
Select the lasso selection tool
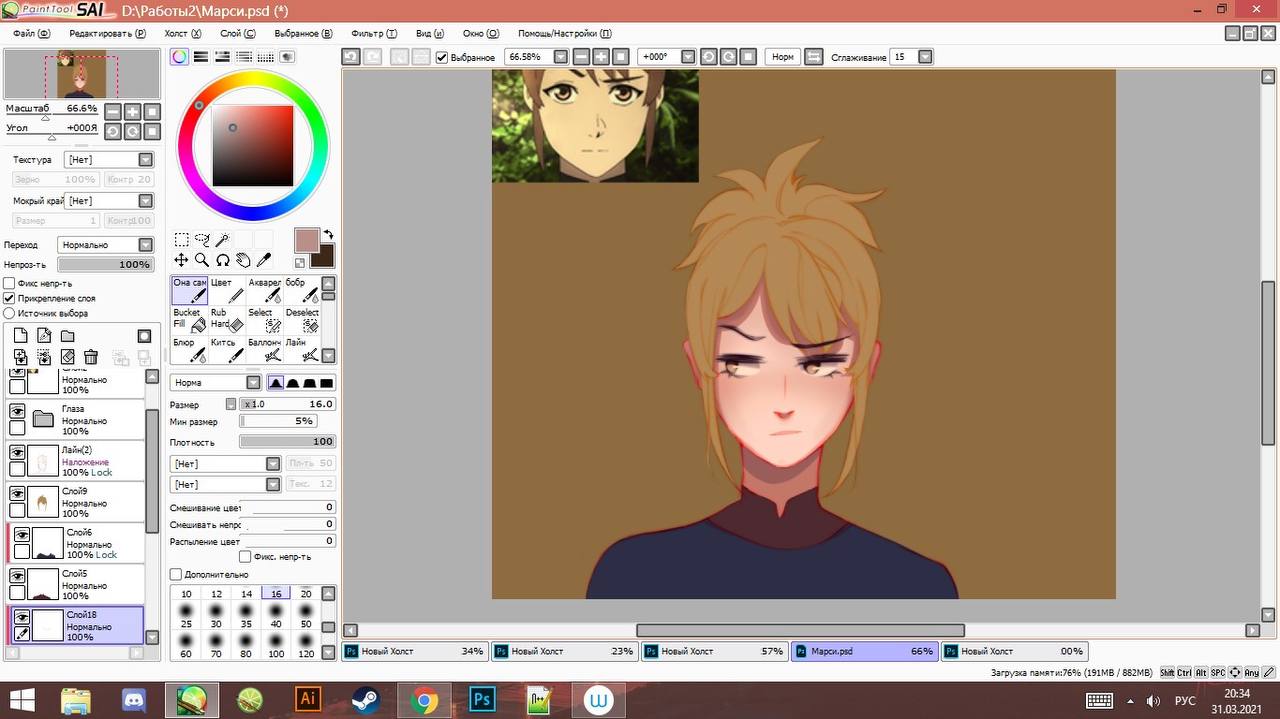pyautogui.click(x=202, y=240)
